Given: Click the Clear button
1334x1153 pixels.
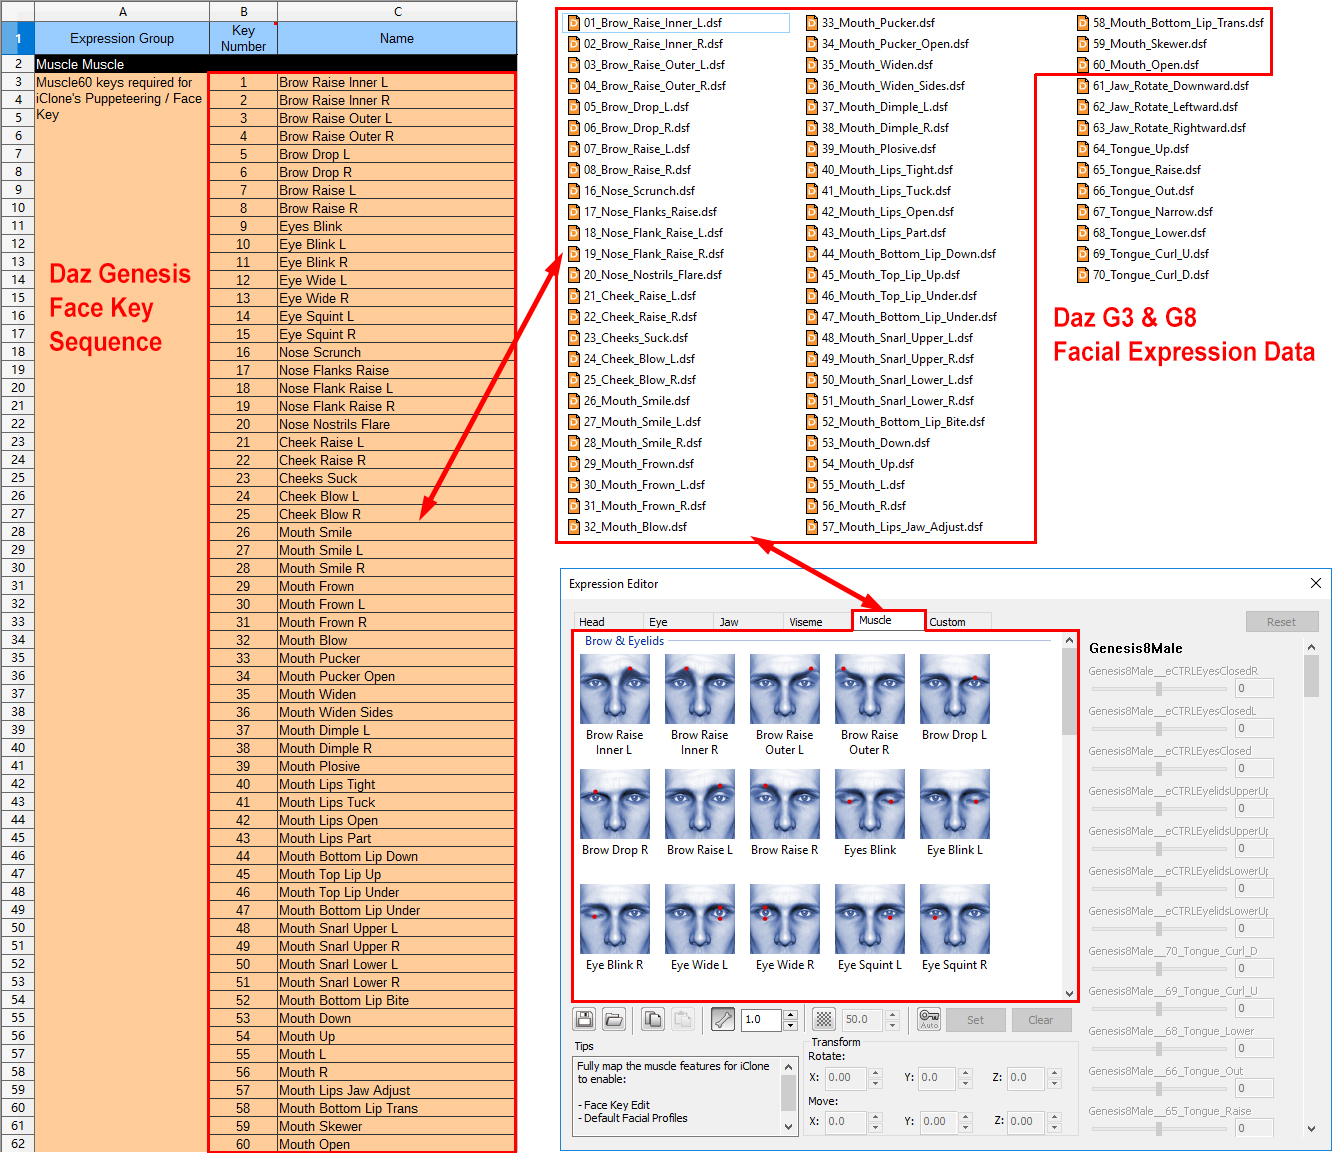Looking at the screenshot, I should click(x=1041, y=1020).
